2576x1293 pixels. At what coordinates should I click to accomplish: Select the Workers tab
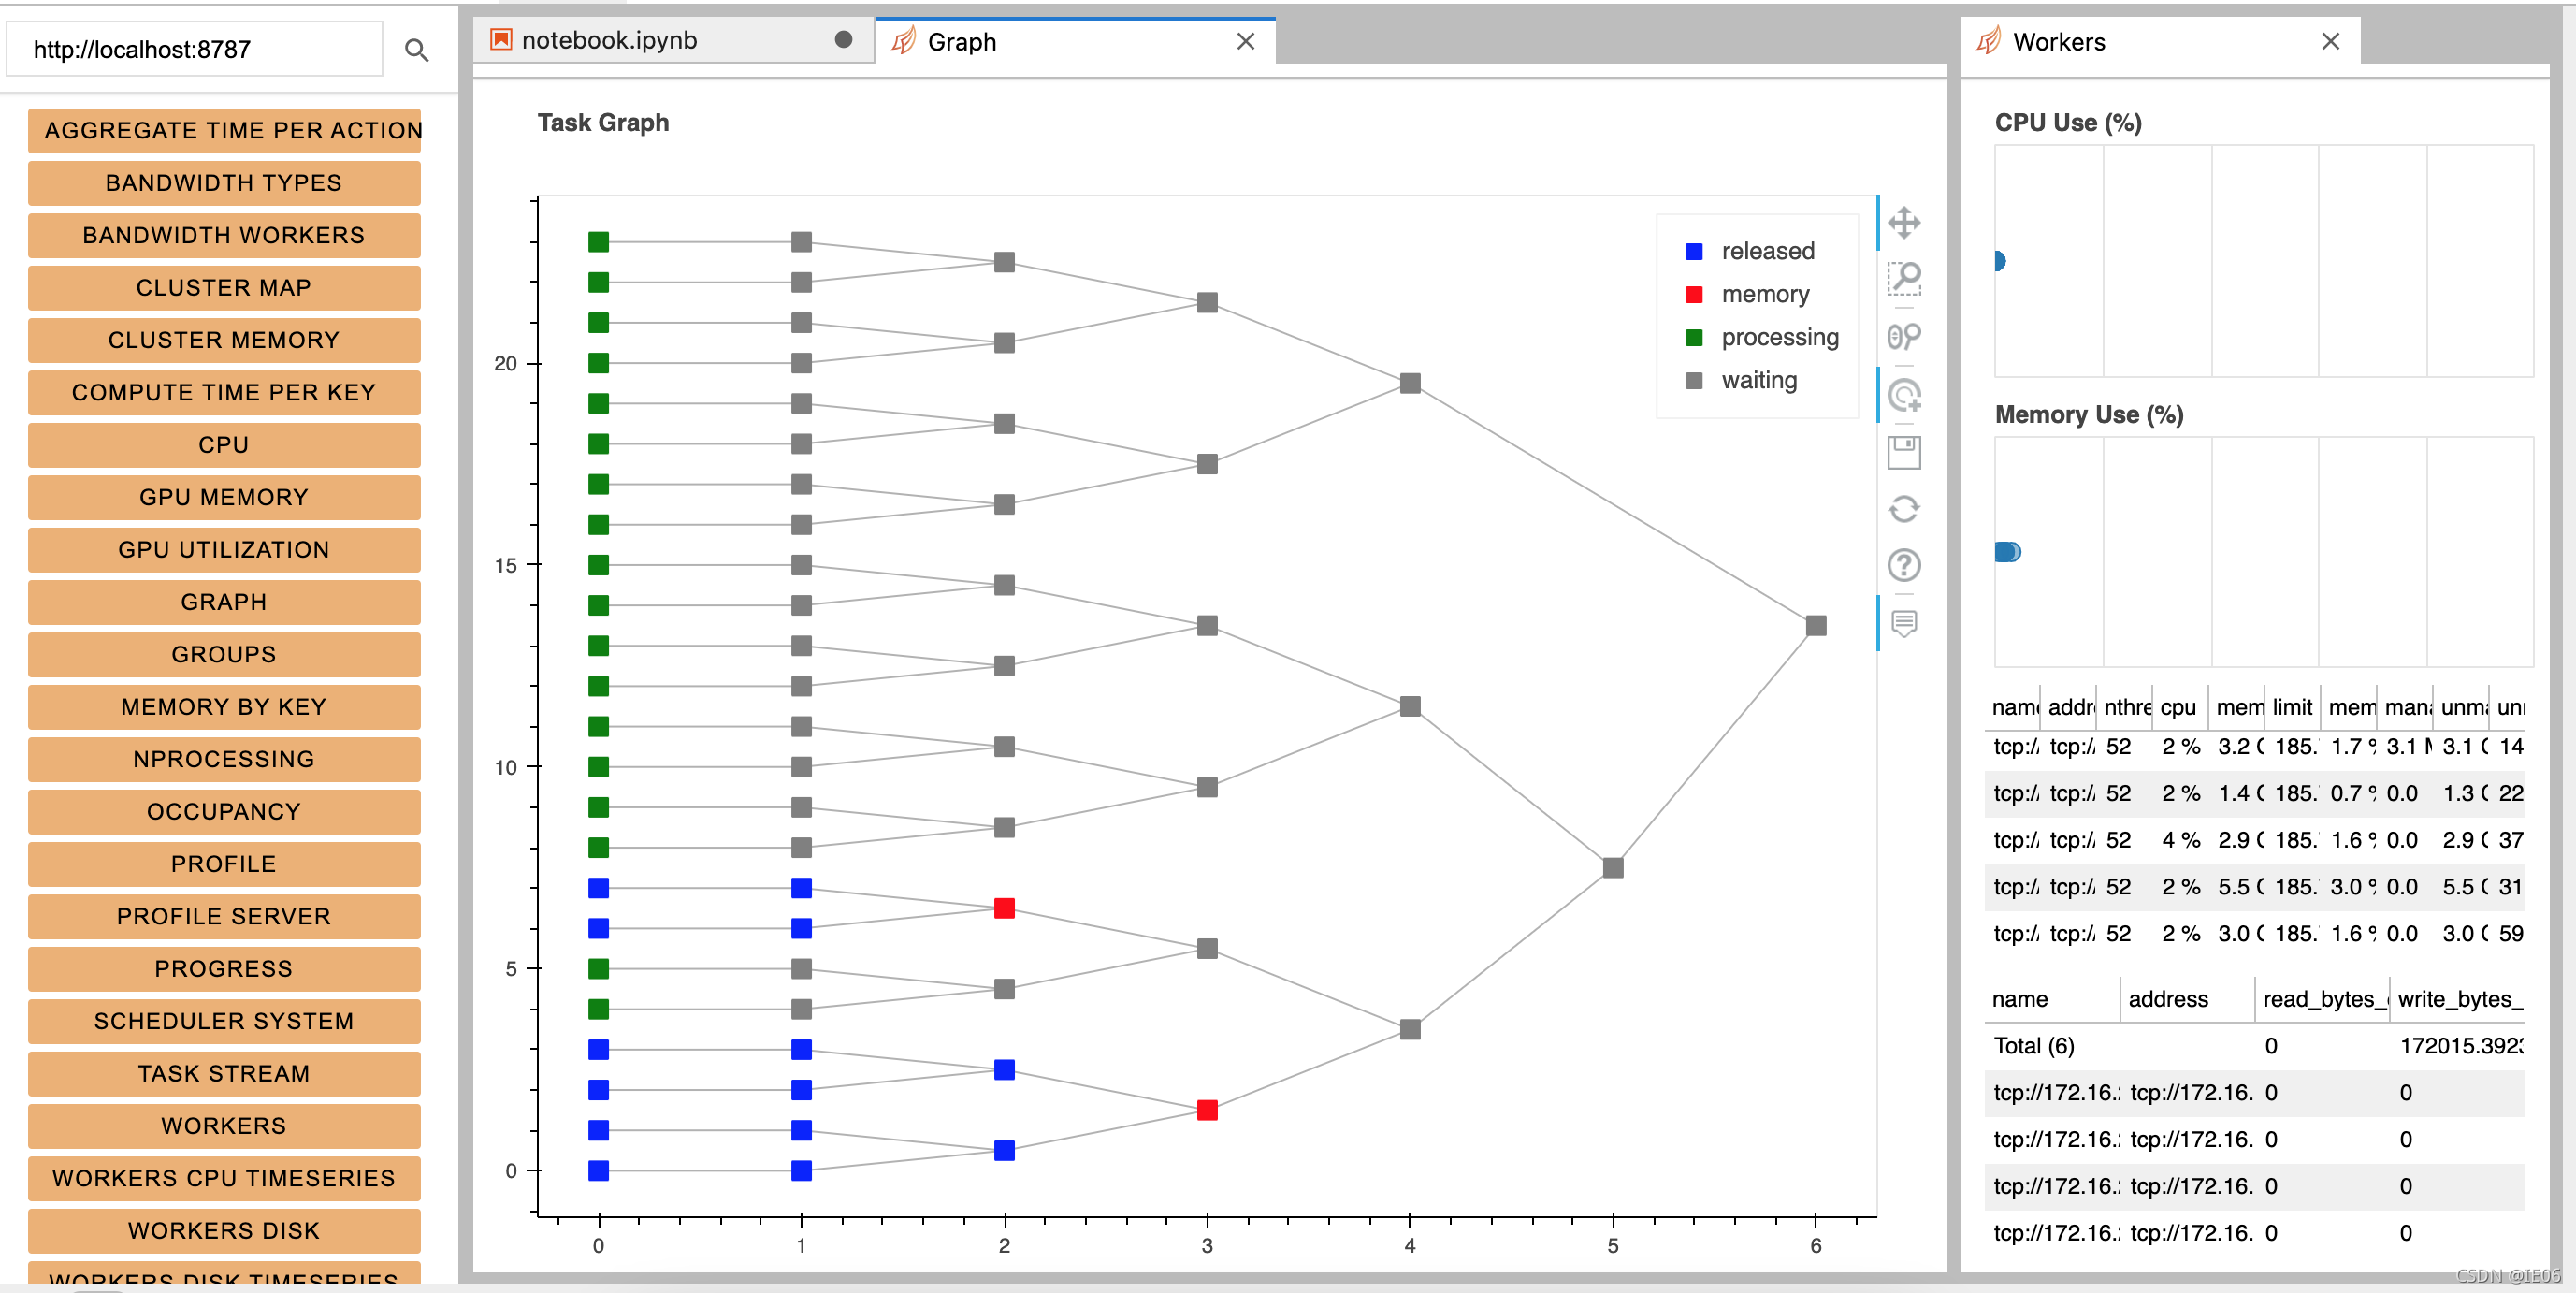2058,42
